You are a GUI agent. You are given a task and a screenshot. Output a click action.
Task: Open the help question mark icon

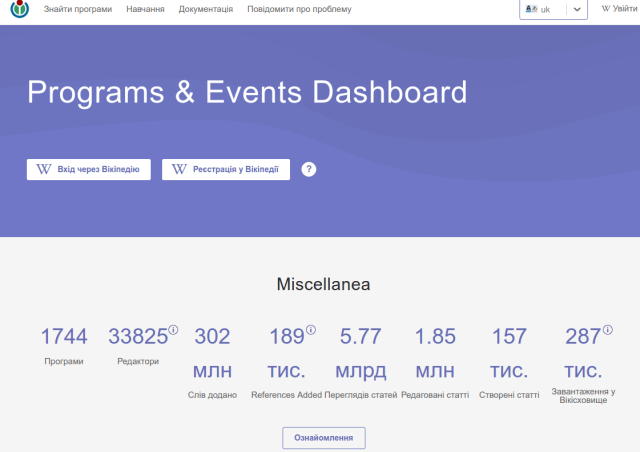tap(309, 169)
